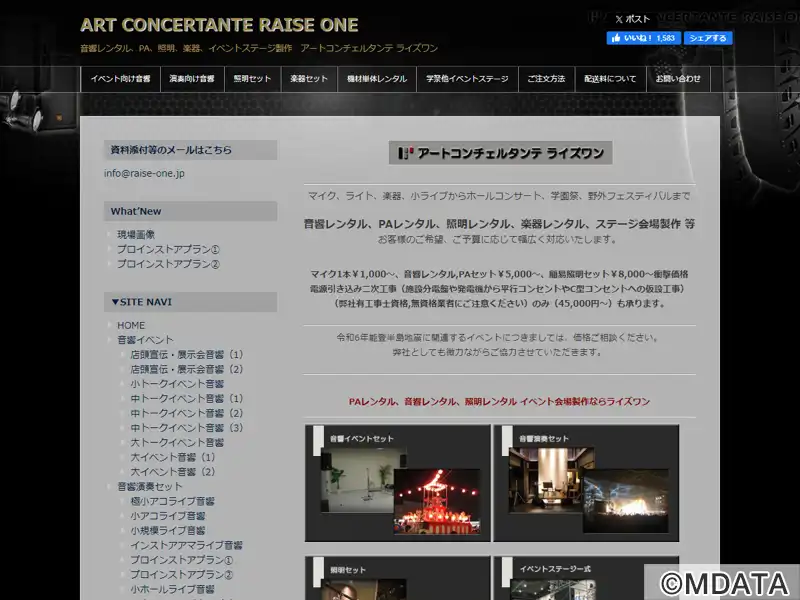Go to HOME in site navi

pyautogui.click(x=131, y=326)
